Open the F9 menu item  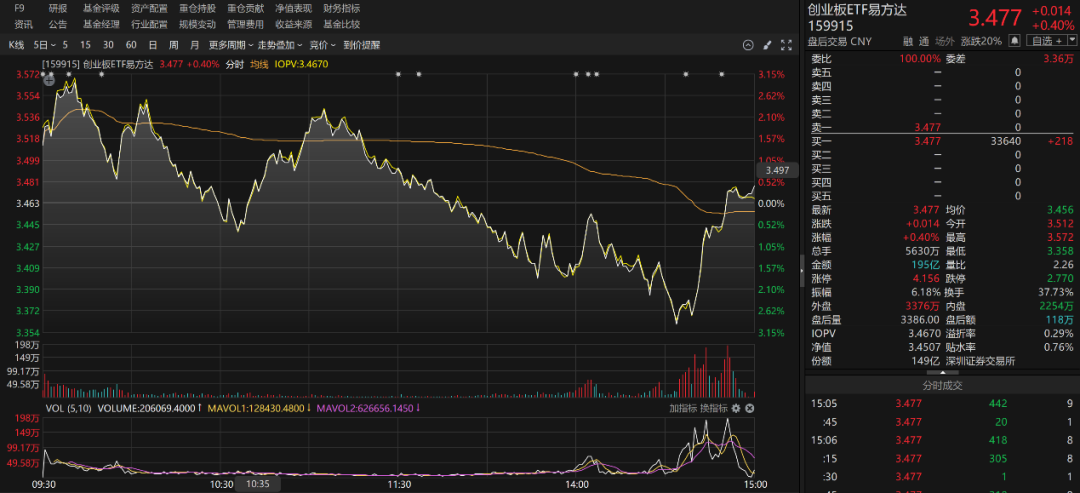coord(19,9)
